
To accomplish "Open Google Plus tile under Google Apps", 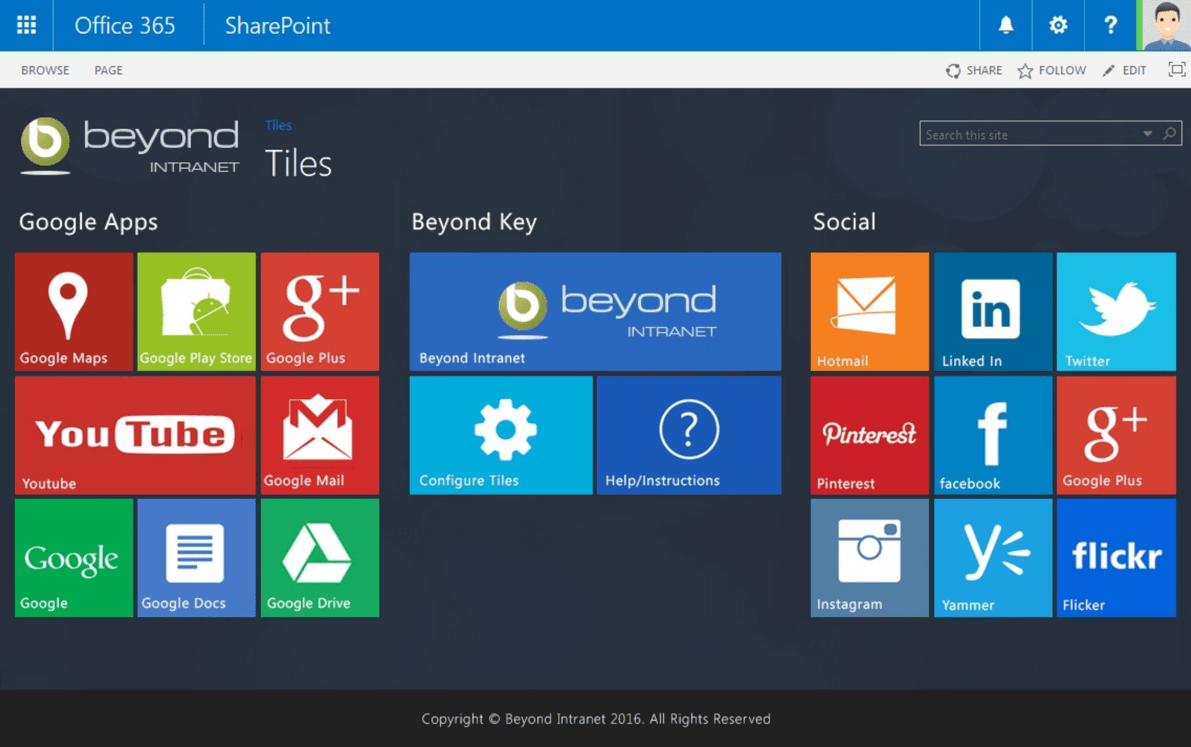I will 320,312.
